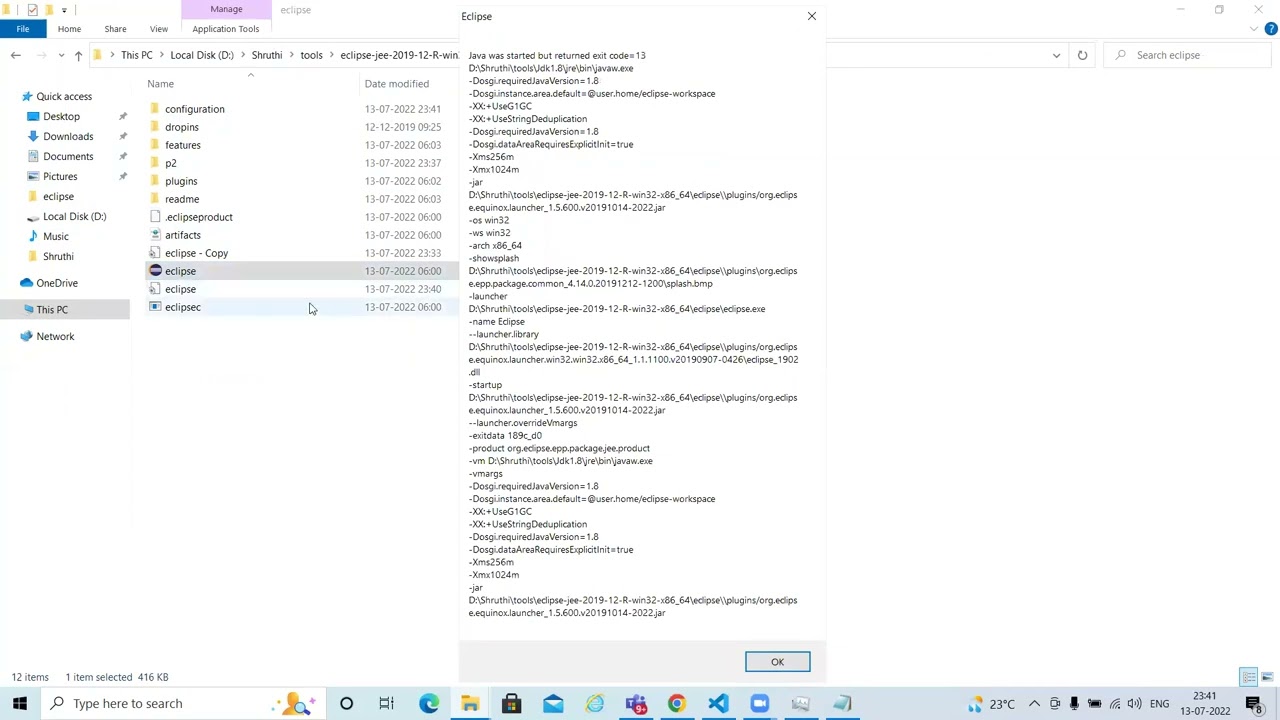Viewport: 1280px width, 720px height.
Task: Select the dropins folder
Action: (182, 127)
